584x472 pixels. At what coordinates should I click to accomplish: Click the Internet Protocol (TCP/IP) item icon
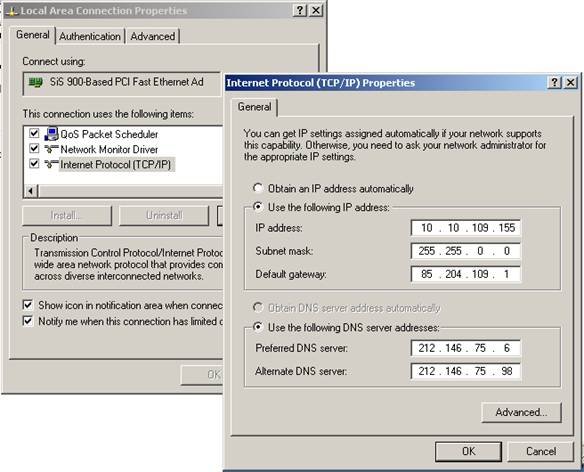51,164
